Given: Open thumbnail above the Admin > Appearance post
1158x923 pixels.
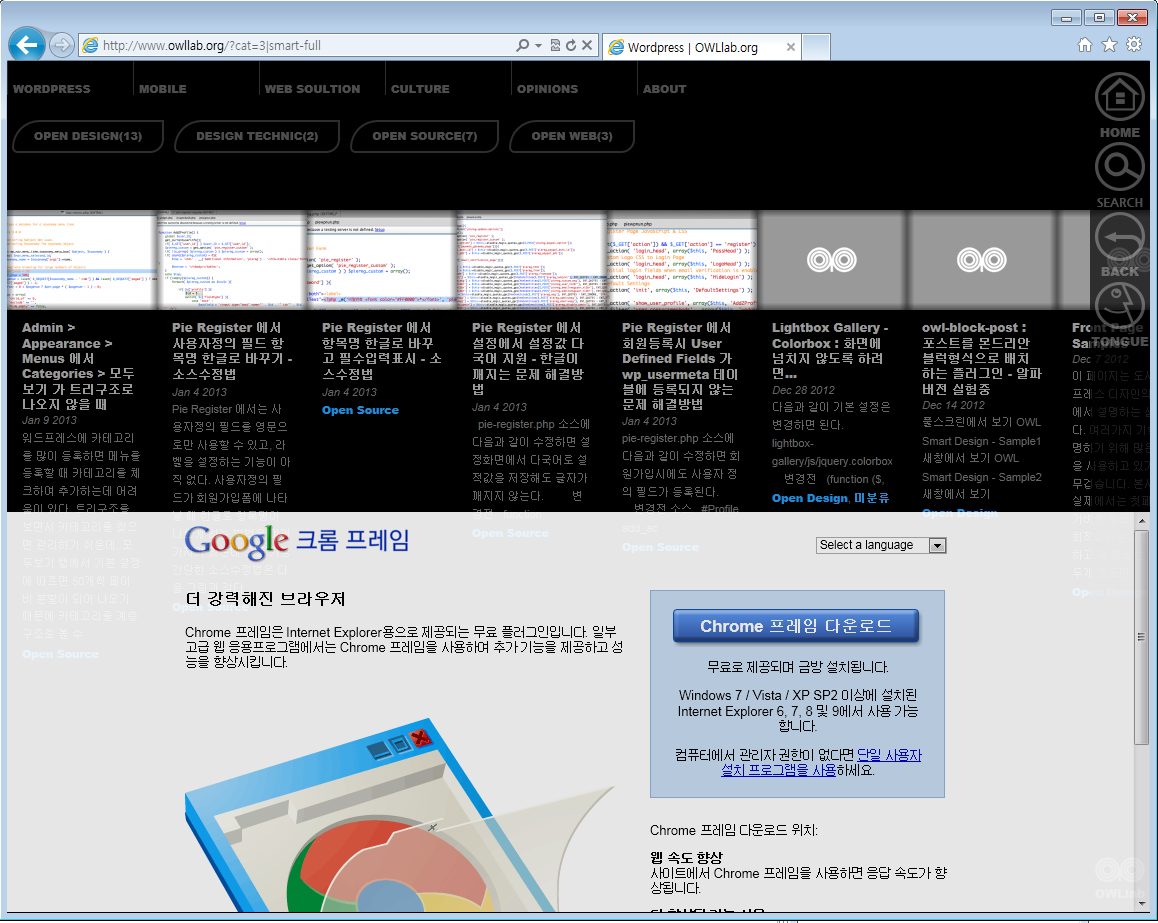Looking at the screenshot, I should click(x=81, y=260).
